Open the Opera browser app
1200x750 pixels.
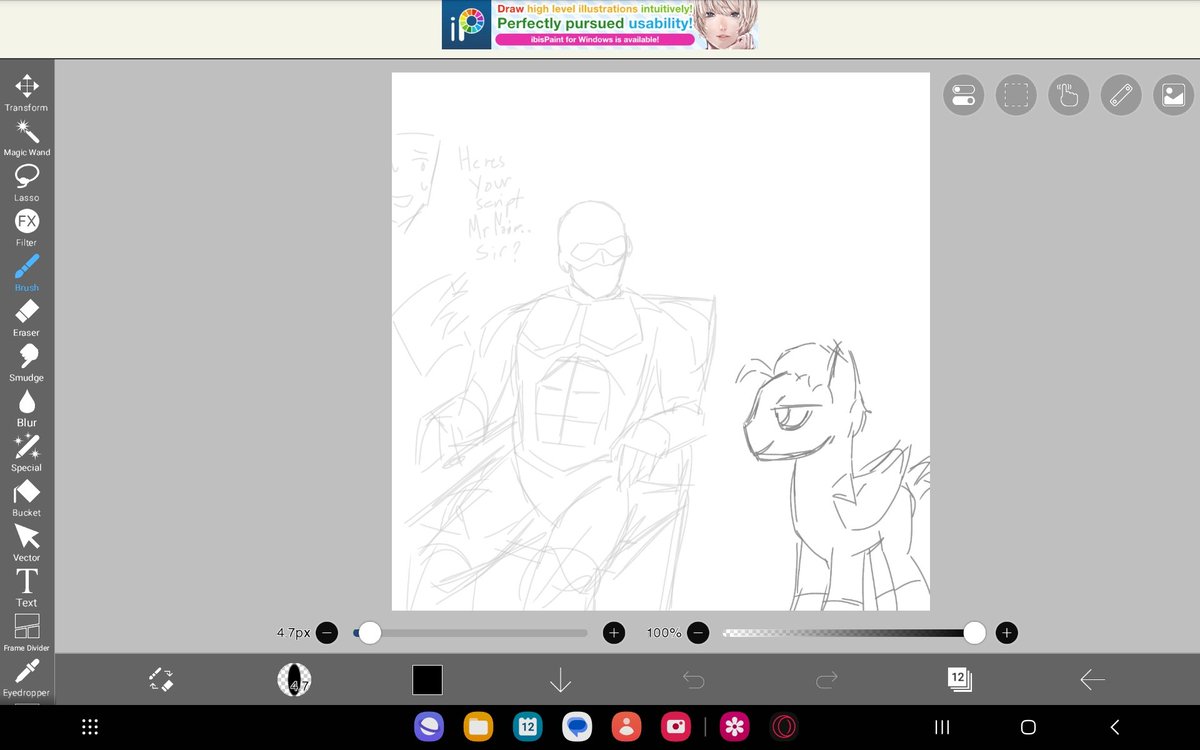(784, 727)
